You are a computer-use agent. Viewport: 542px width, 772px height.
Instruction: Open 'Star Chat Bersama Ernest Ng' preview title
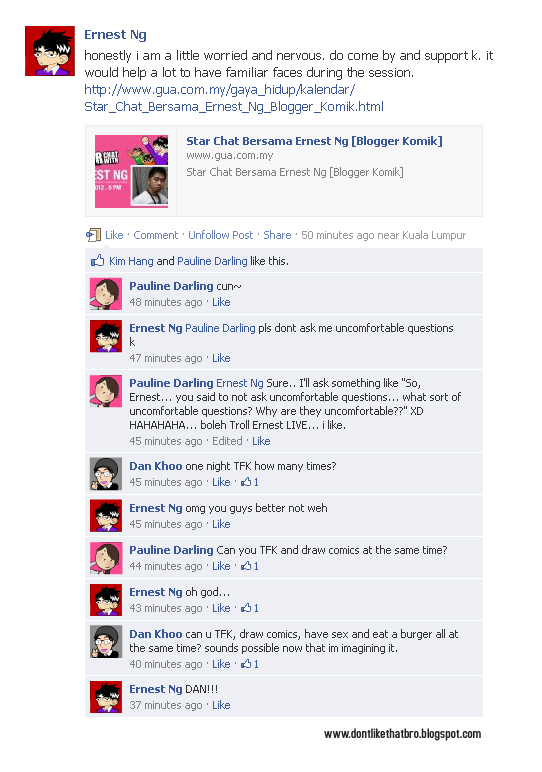click(x=314, y=141)
